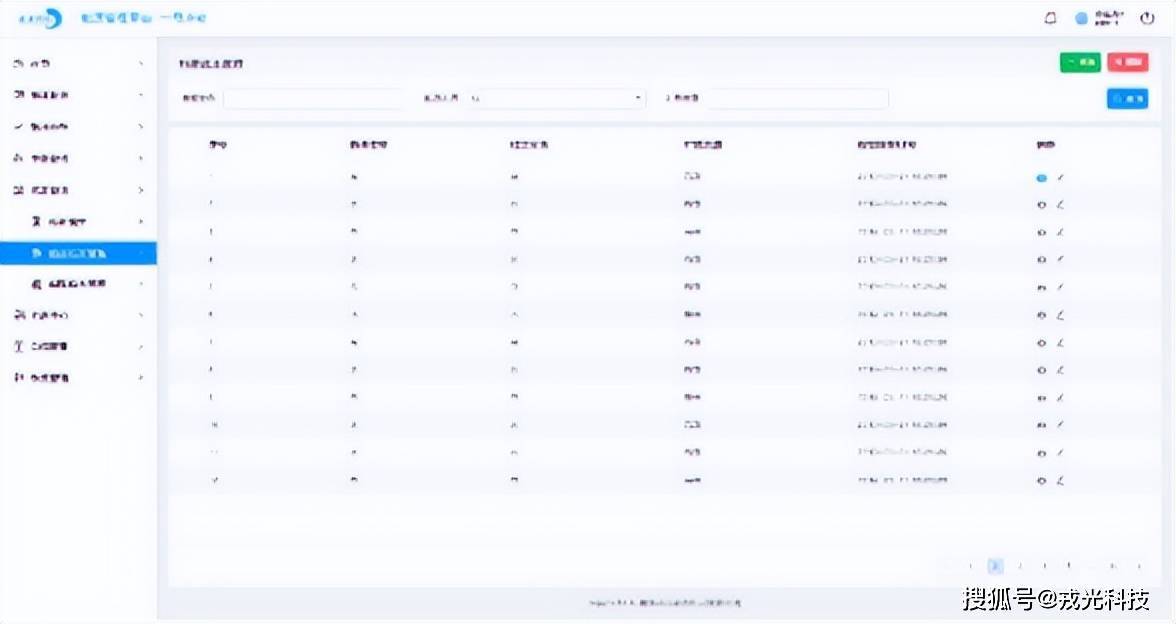Click the blue view icon in first table row
The image size is (1176, 624).
coord(1042,177)
